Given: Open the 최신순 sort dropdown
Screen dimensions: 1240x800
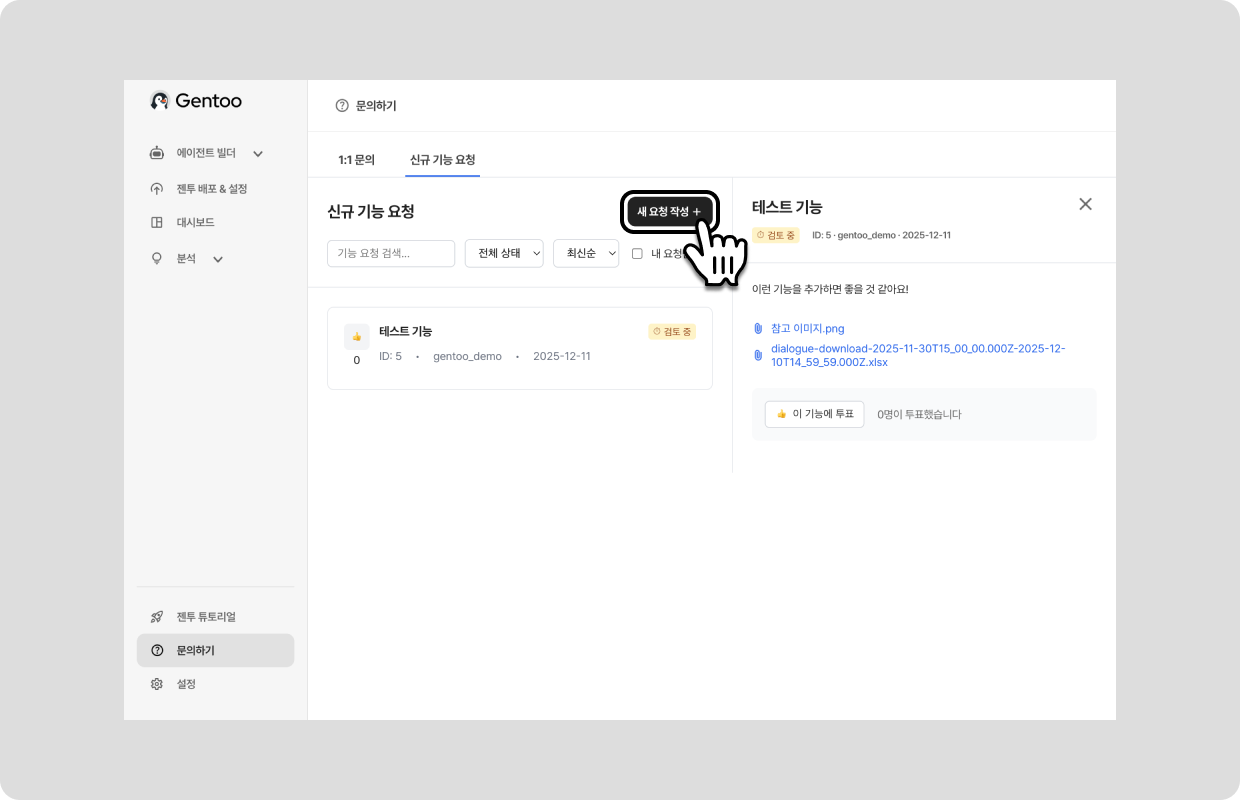Looking at the screenshot, I should [x=586, y=253].
